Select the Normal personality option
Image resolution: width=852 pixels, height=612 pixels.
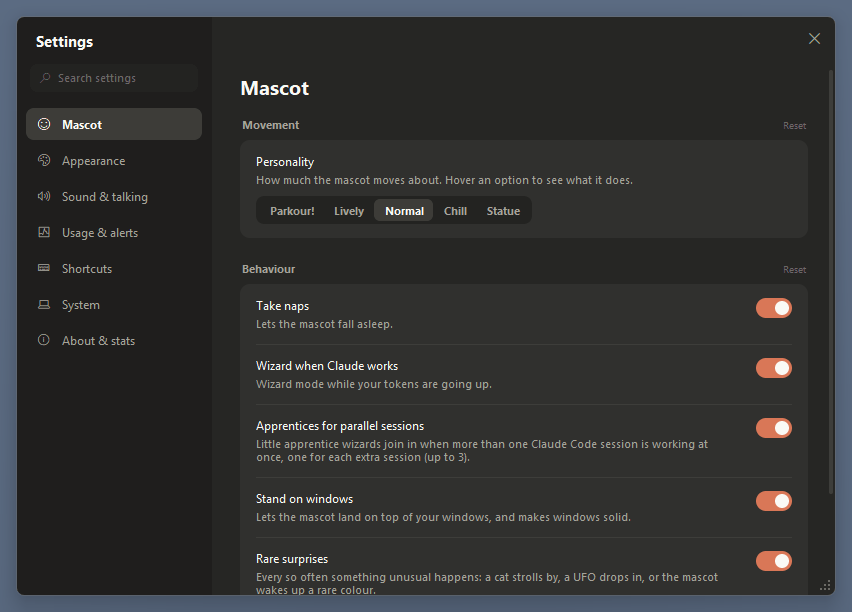pyautogui.click(x=404, y=211)
